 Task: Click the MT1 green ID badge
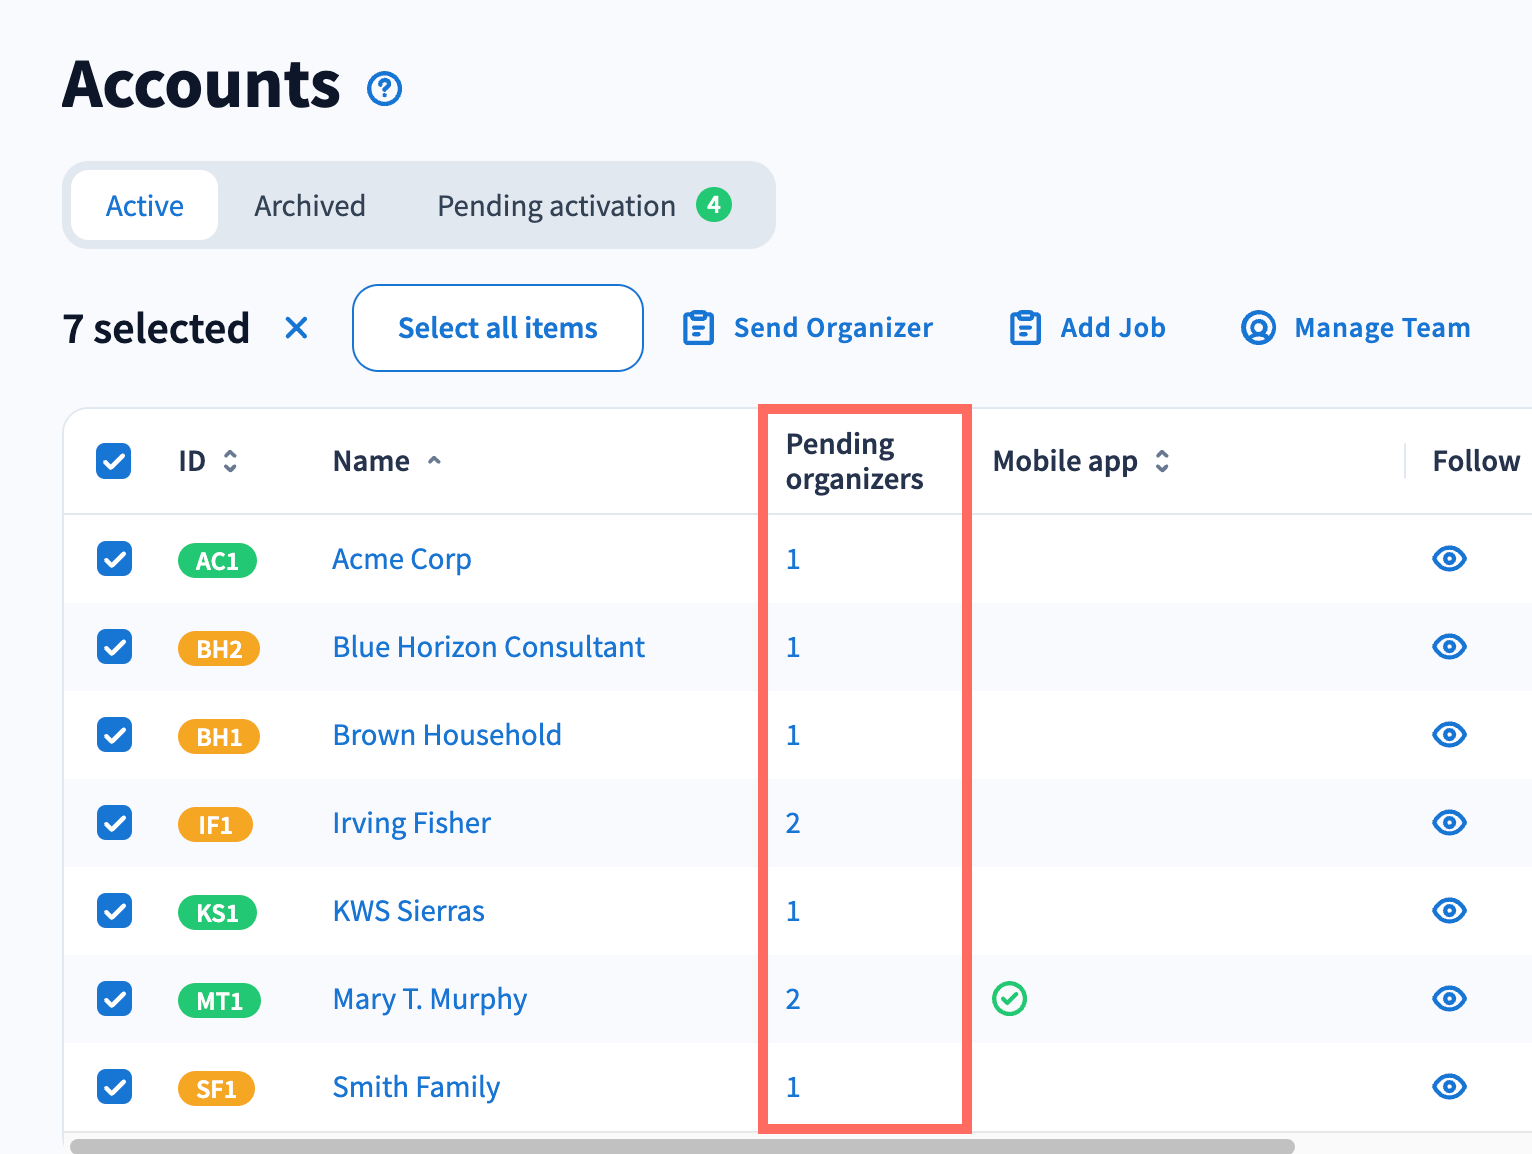coord(219,1000)
